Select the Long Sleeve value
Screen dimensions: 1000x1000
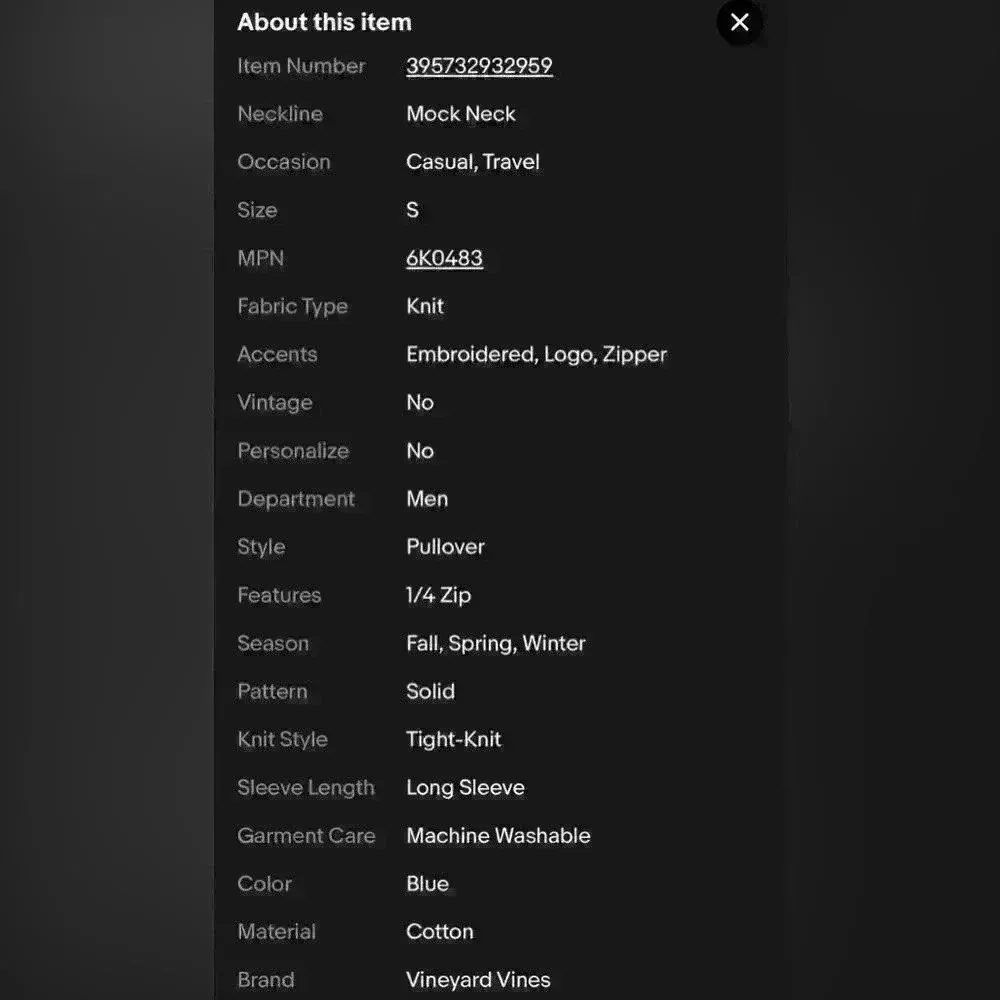(465, 787)
